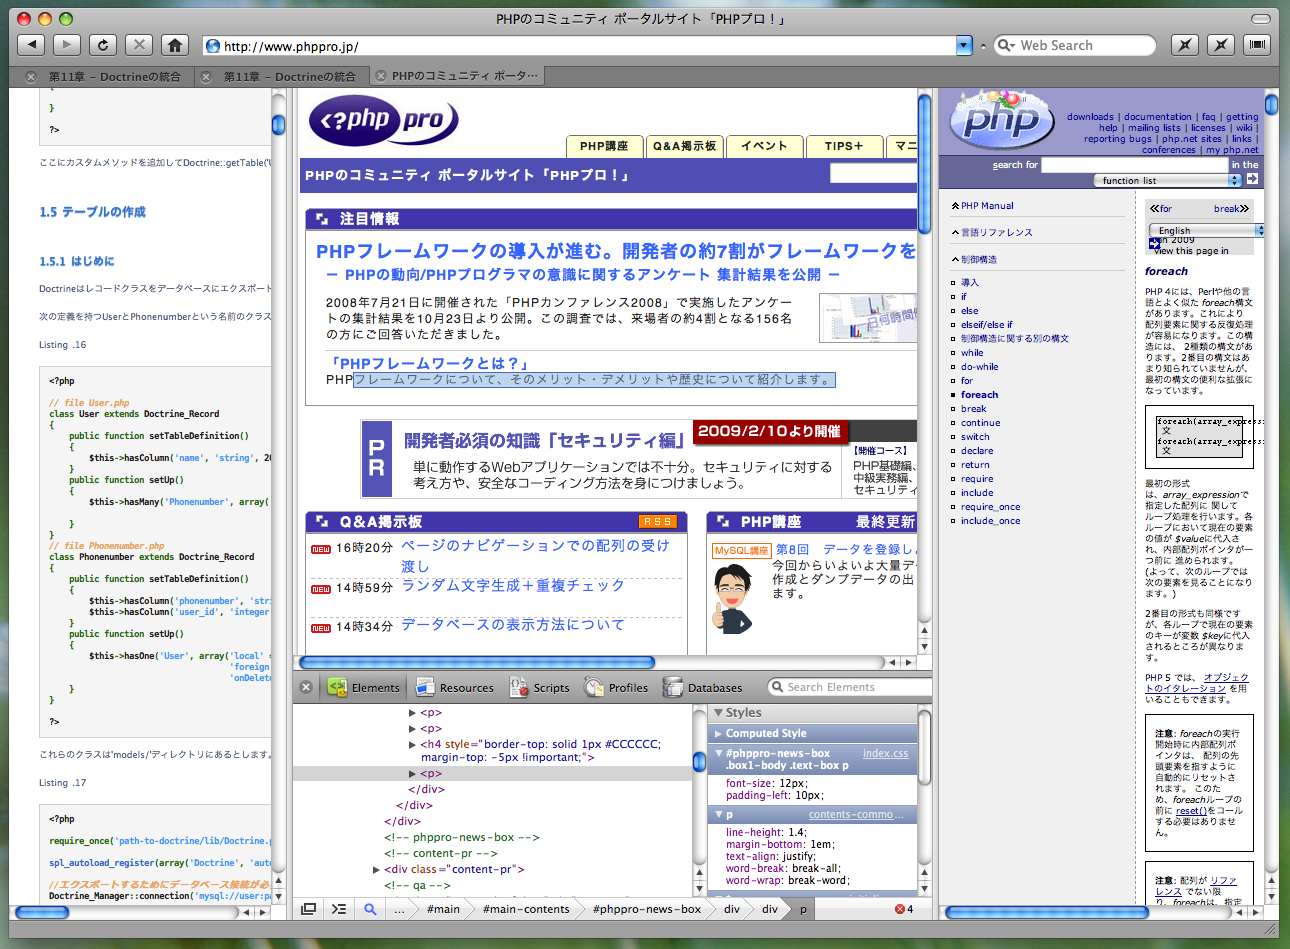The height and width of the screenshot is (949, 1290).
Task: Show the inspector console icon
Action: point(339,909)
